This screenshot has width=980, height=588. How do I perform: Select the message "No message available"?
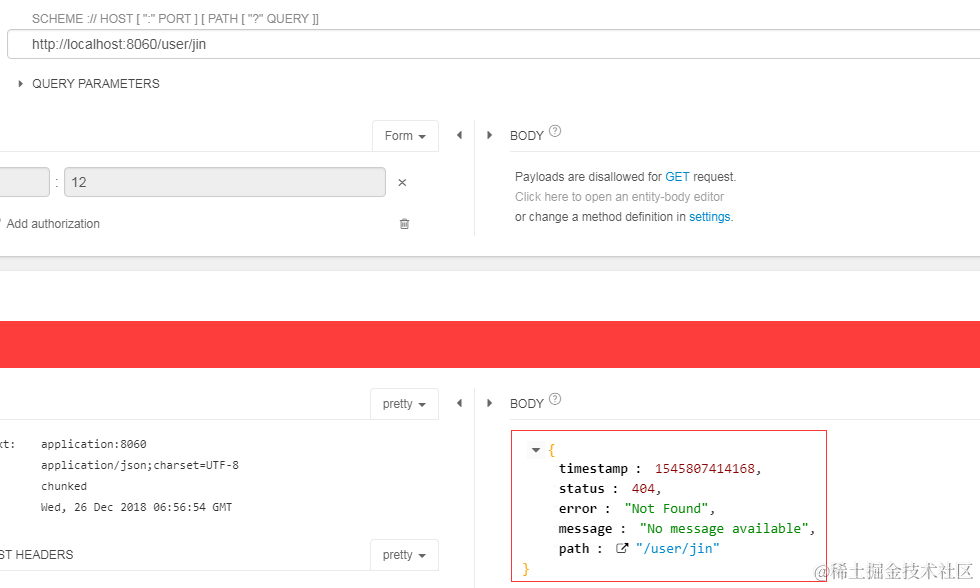pos(724,529)
